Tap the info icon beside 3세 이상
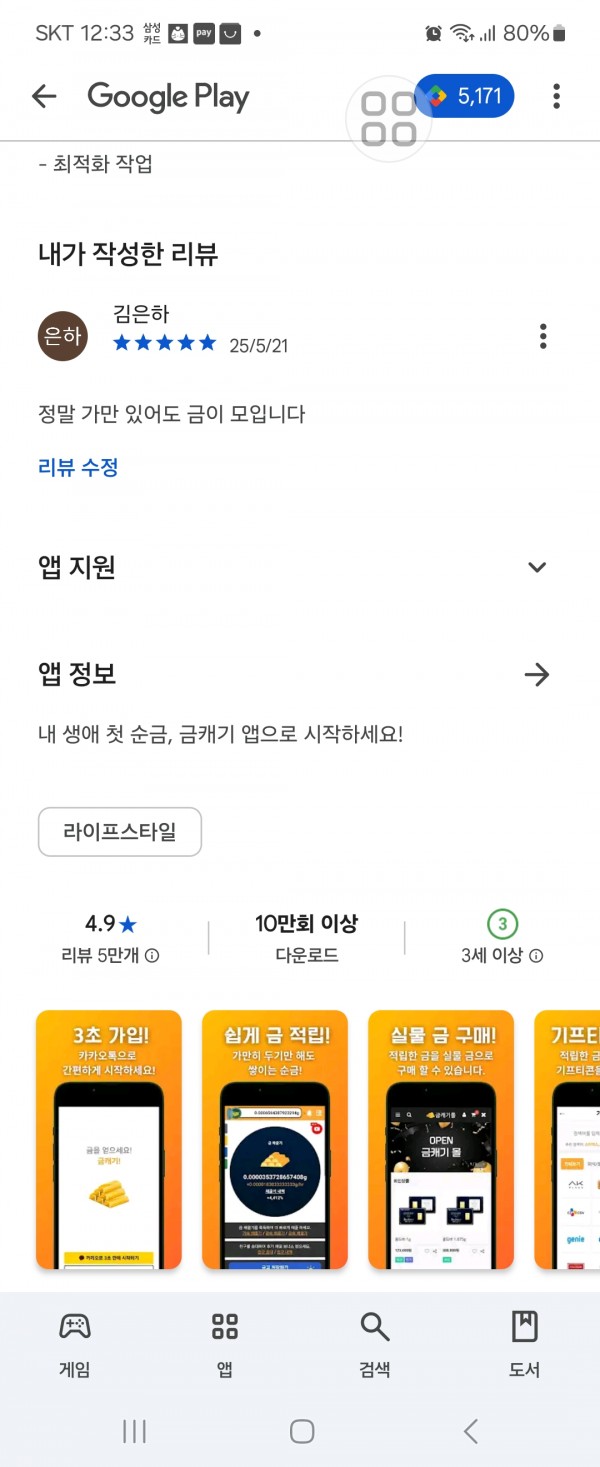The width and height of the screenshot is (600, 1467). click(x=536, y=956)
